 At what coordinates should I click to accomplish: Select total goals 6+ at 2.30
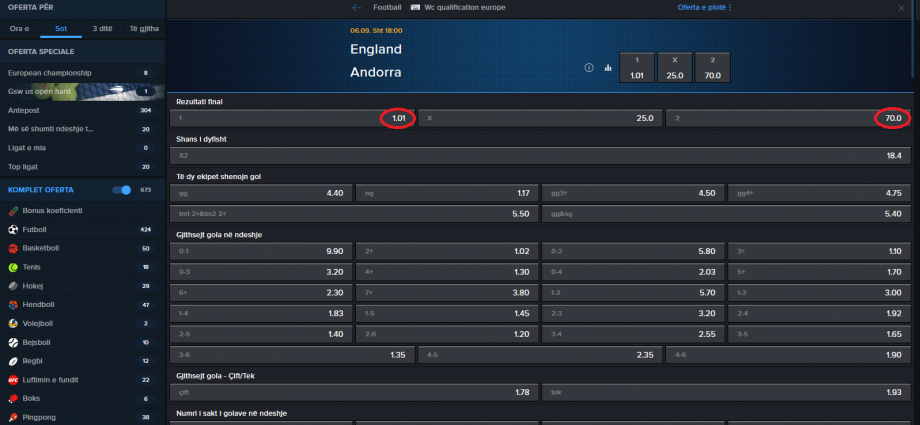[x=261, y=293]
